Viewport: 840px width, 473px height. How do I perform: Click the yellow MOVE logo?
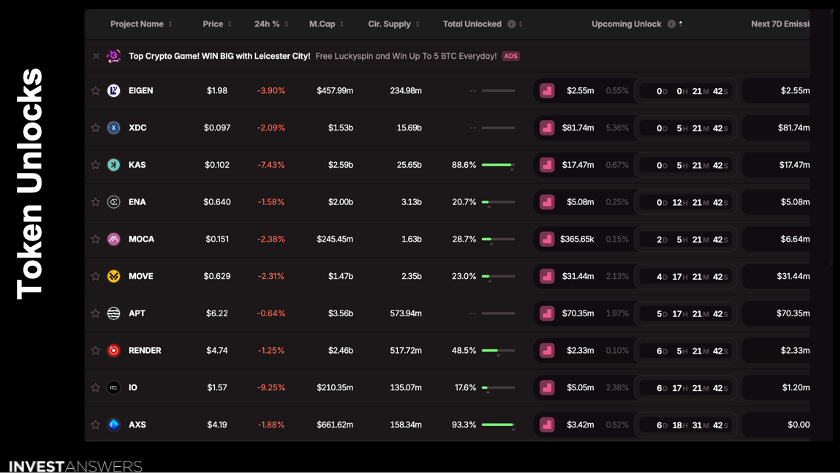[114, 276]
